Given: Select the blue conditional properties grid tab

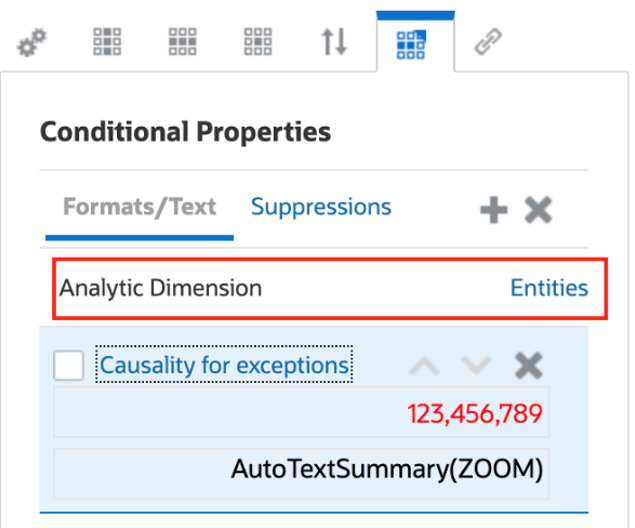Looking at the screenshot, I should [412, 44].
